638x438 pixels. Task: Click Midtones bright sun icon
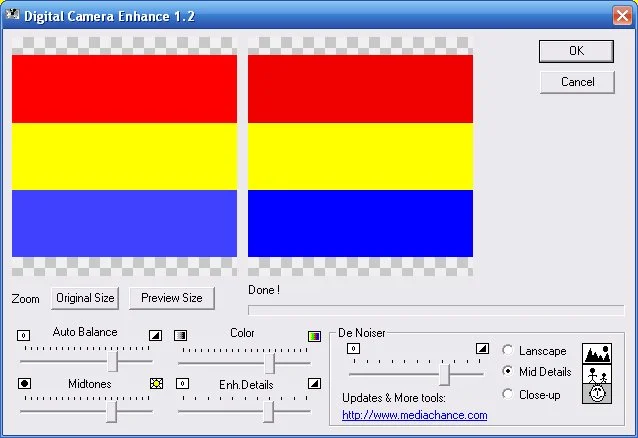tap(156, 383)
